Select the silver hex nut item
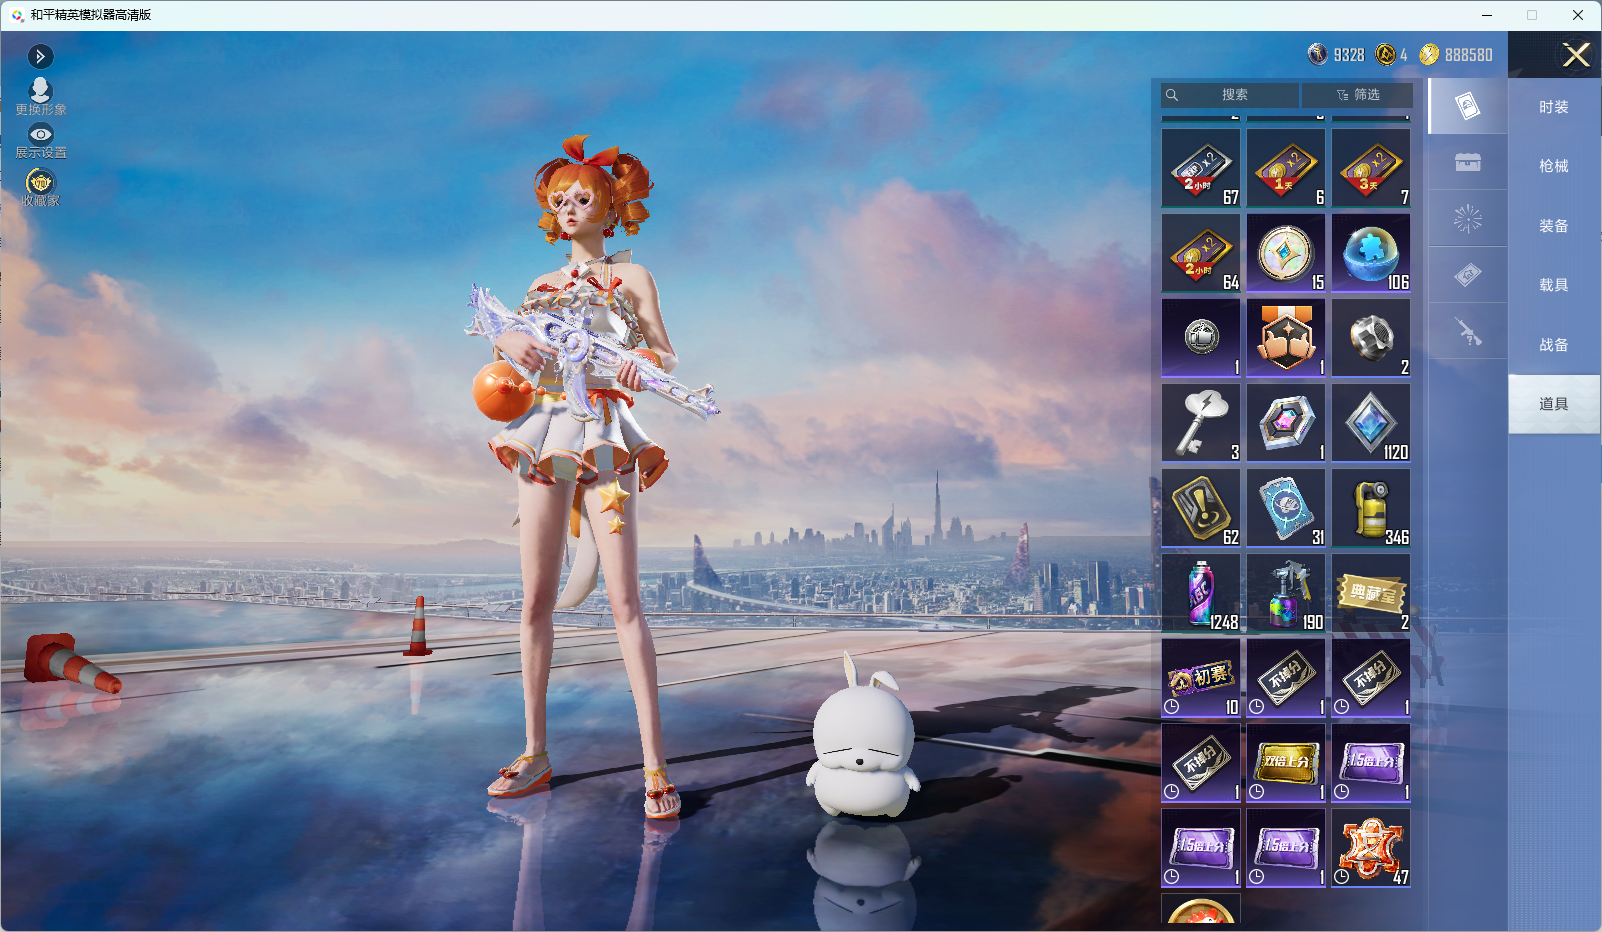The height and width of the screenshot is (932, 1602). tap(1371, 338)
